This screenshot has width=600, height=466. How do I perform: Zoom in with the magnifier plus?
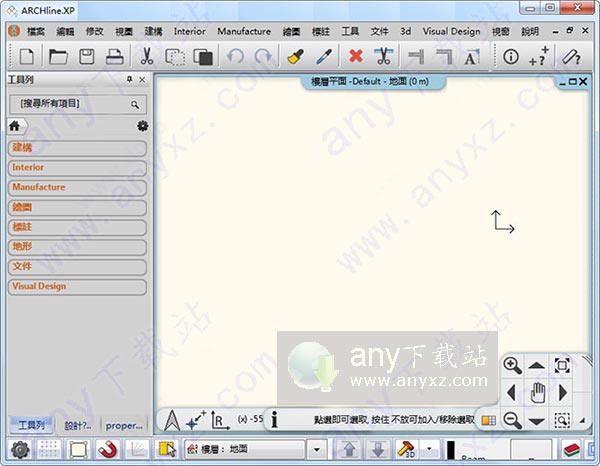coord(512,365)
